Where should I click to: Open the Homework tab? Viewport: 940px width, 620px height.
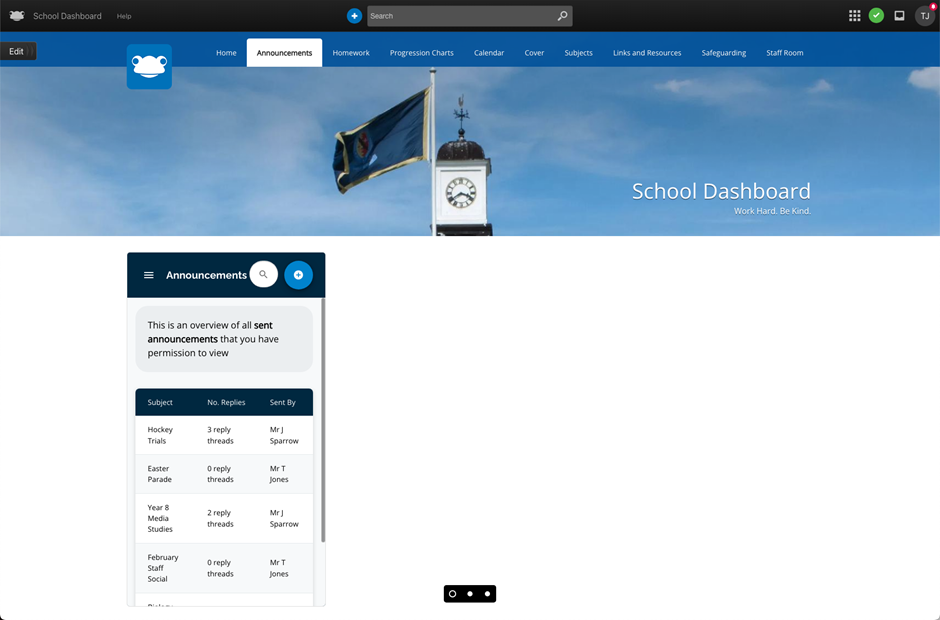351,53
